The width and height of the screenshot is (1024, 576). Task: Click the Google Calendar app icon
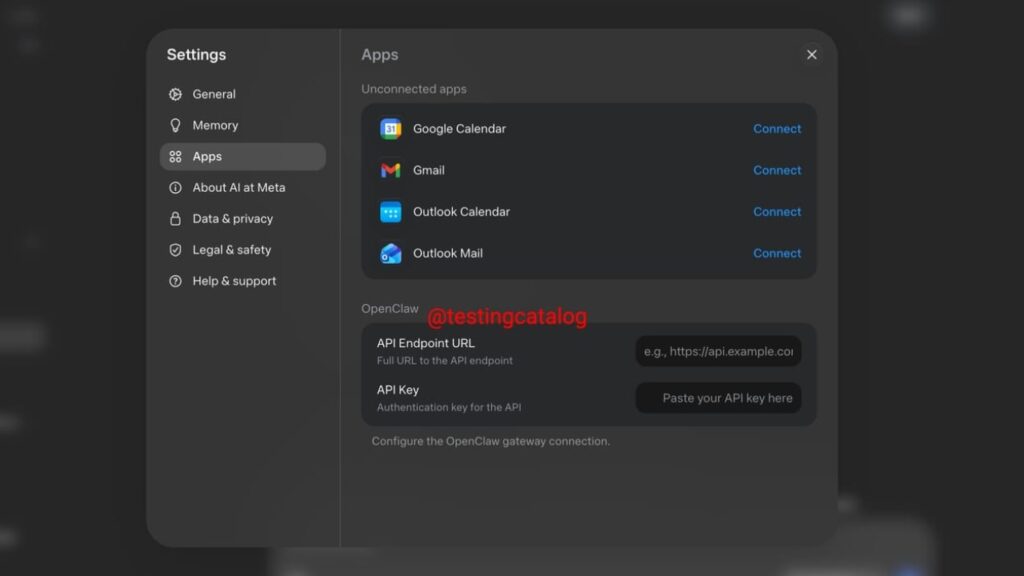tap(391, 128)
